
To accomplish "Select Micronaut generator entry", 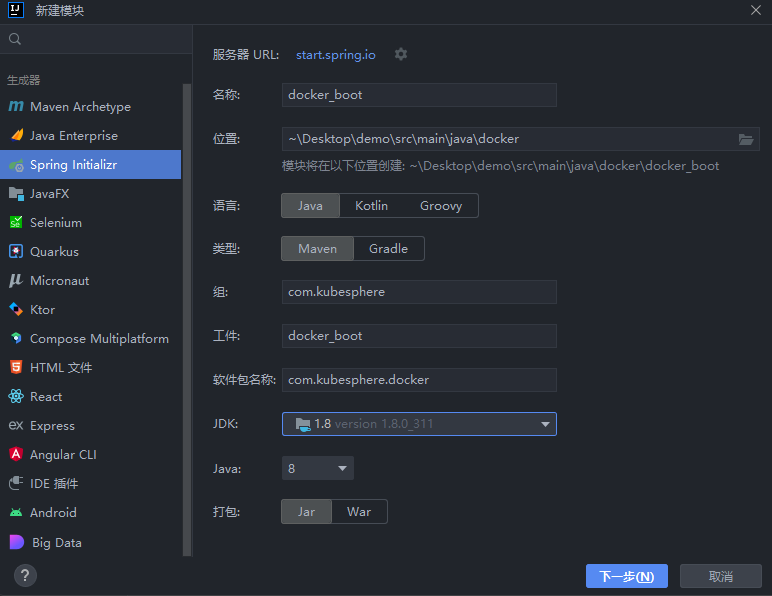I will click(x=91, y=281).
